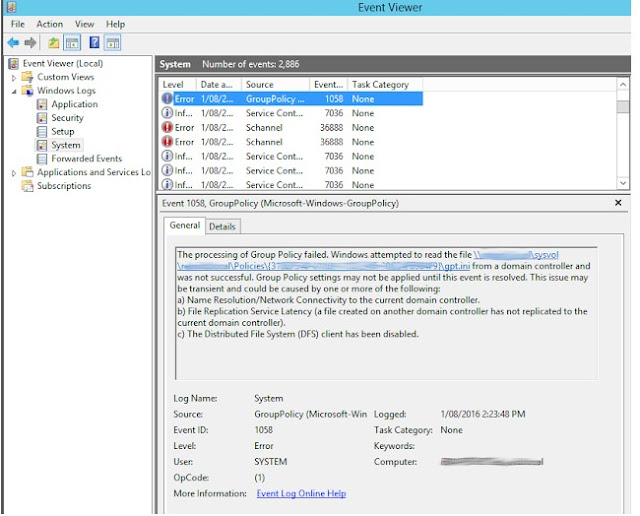Expand the Custom Views node
This screenshot has width=640, height=516.
click(x=14, y=77)
